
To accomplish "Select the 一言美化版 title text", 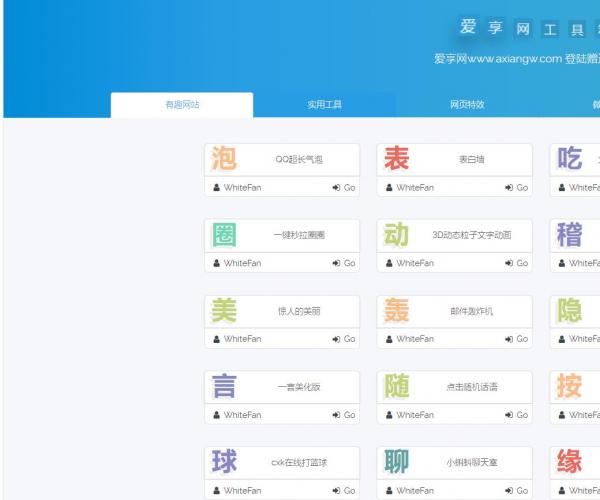I will (299, 387).
